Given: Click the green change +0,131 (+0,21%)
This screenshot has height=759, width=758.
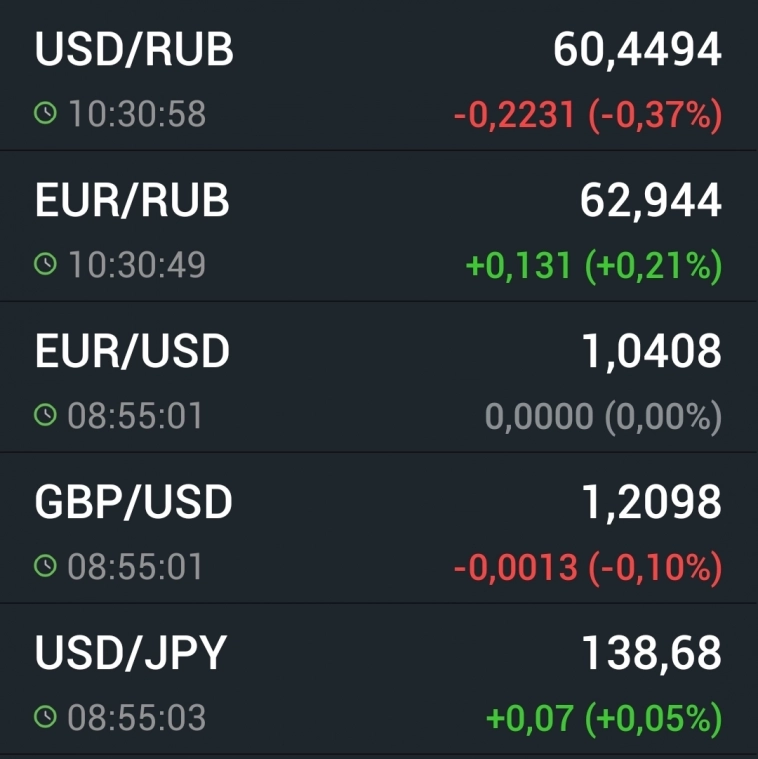Looking at the screenshot, I should (593, 267).
